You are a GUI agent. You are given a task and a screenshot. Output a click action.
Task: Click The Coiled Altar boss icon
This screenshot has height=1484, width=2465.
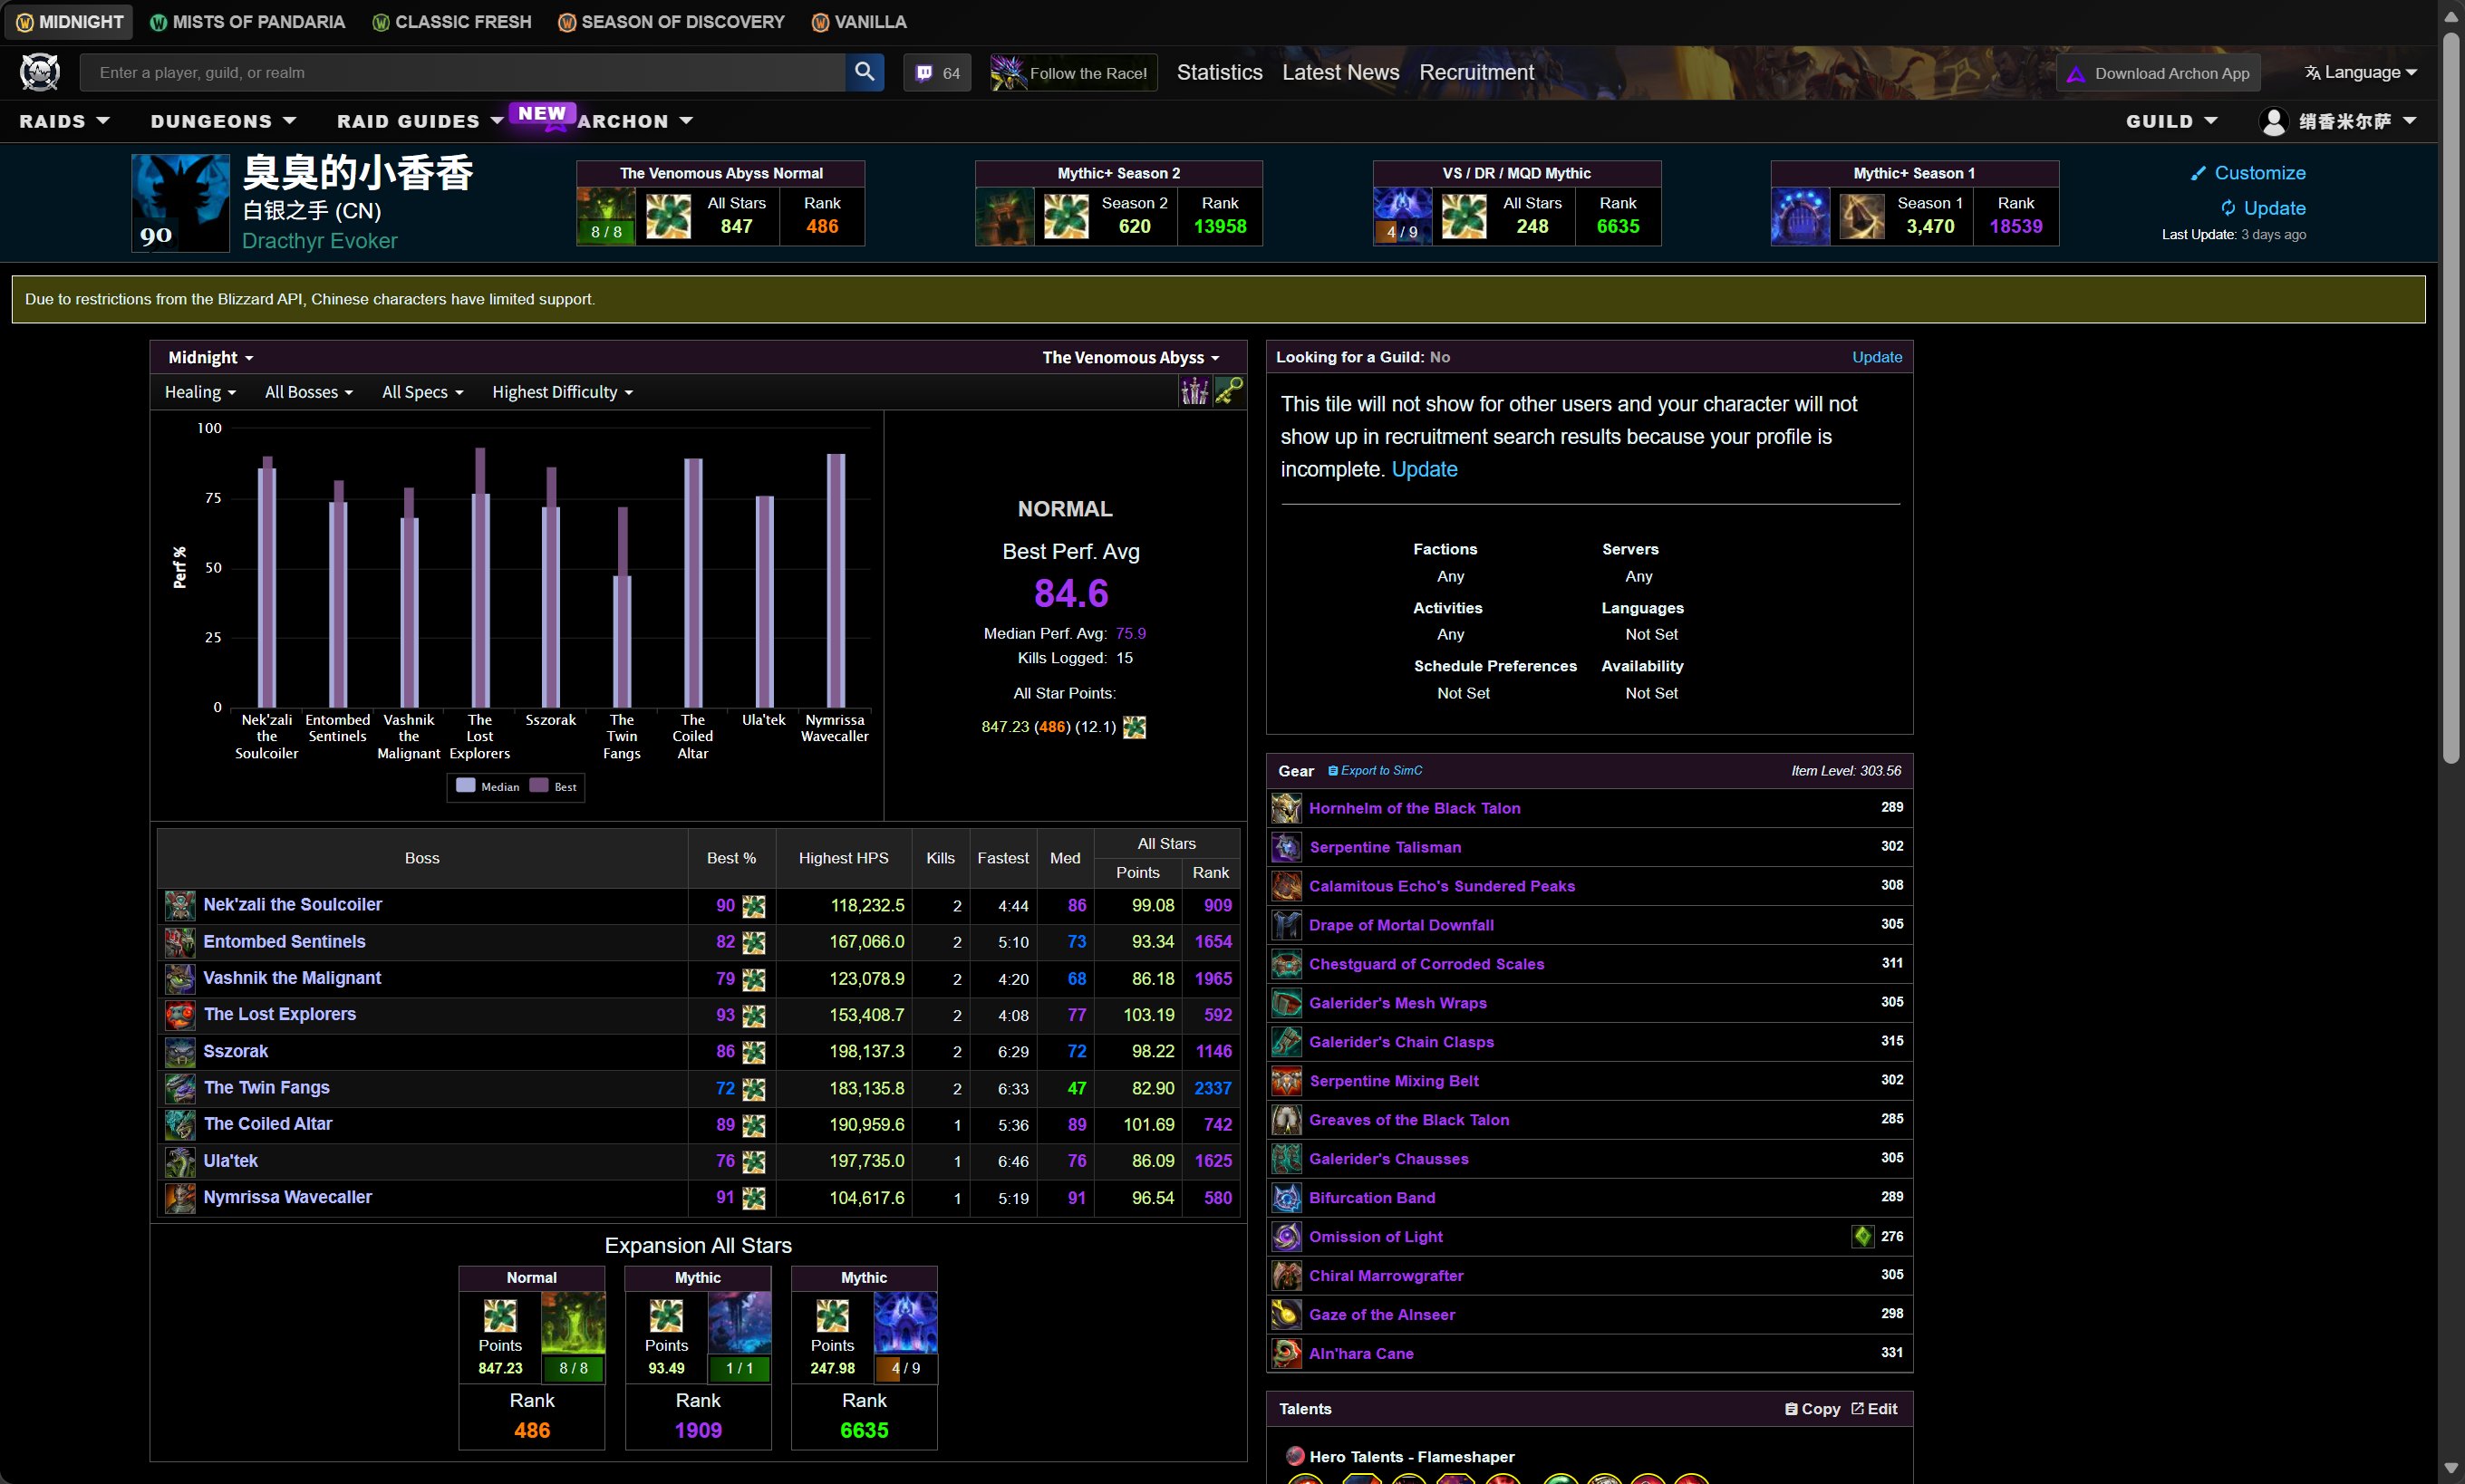point(180,1125)
